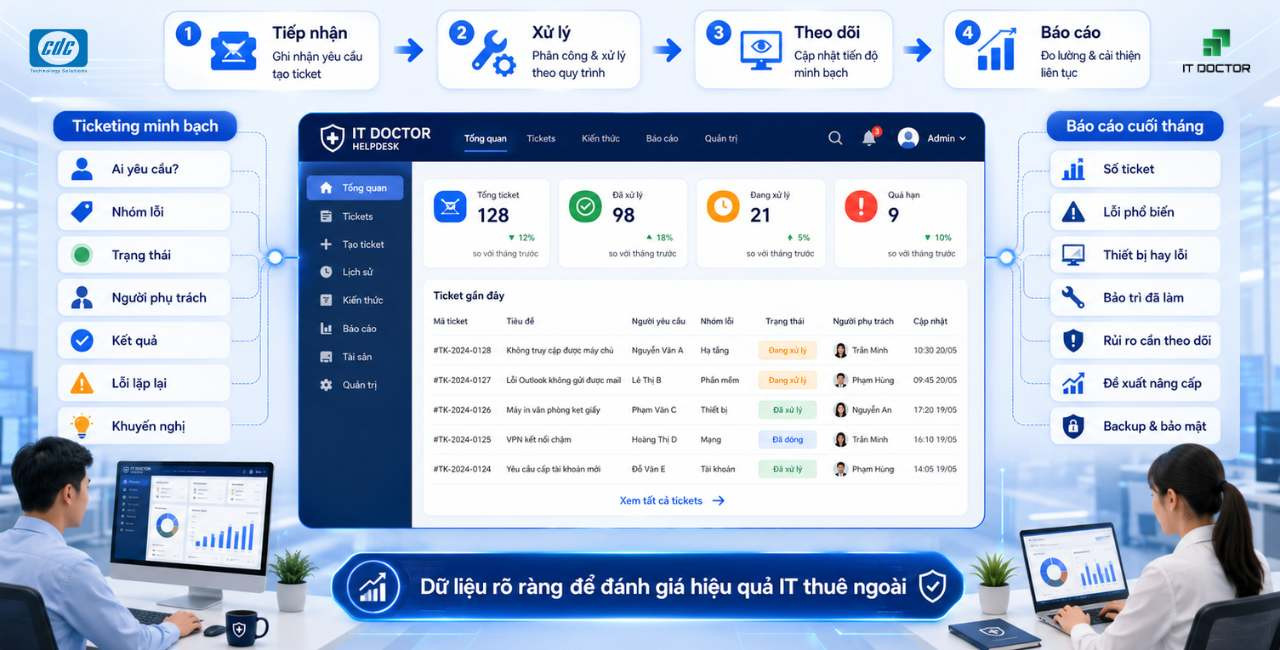1280x650 pixels.
Task: Click the Lỗi phổ biến warning icon
Action: 1073,212
